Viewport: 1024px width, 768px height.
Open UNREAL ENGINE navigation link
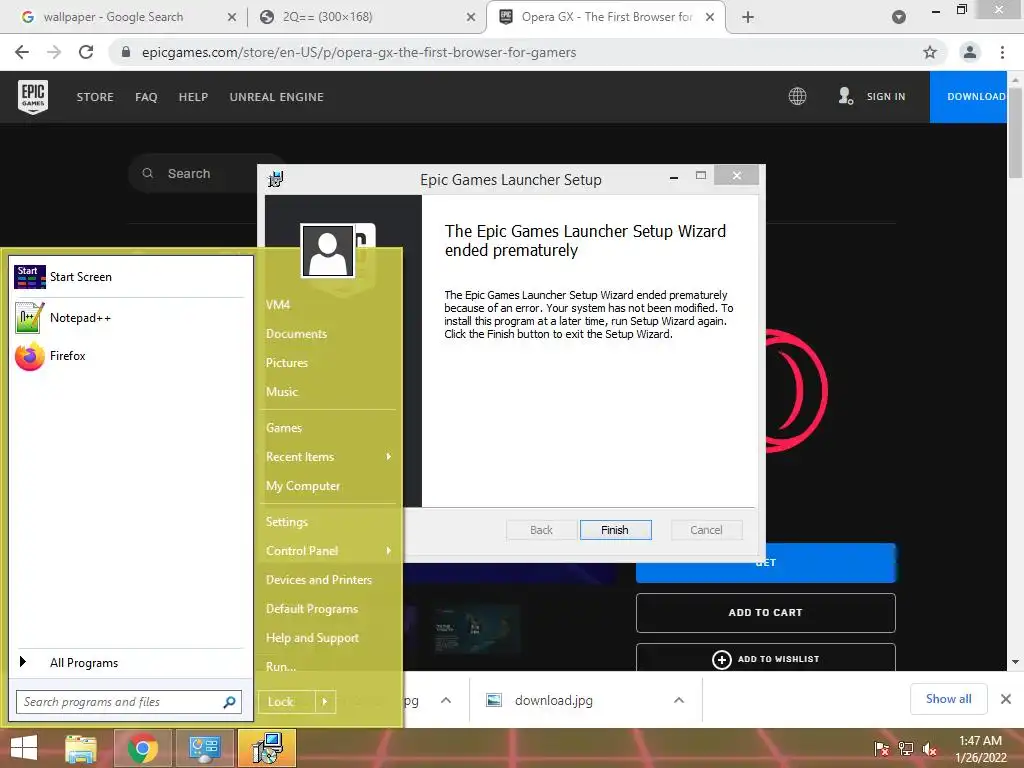point(276,97)
